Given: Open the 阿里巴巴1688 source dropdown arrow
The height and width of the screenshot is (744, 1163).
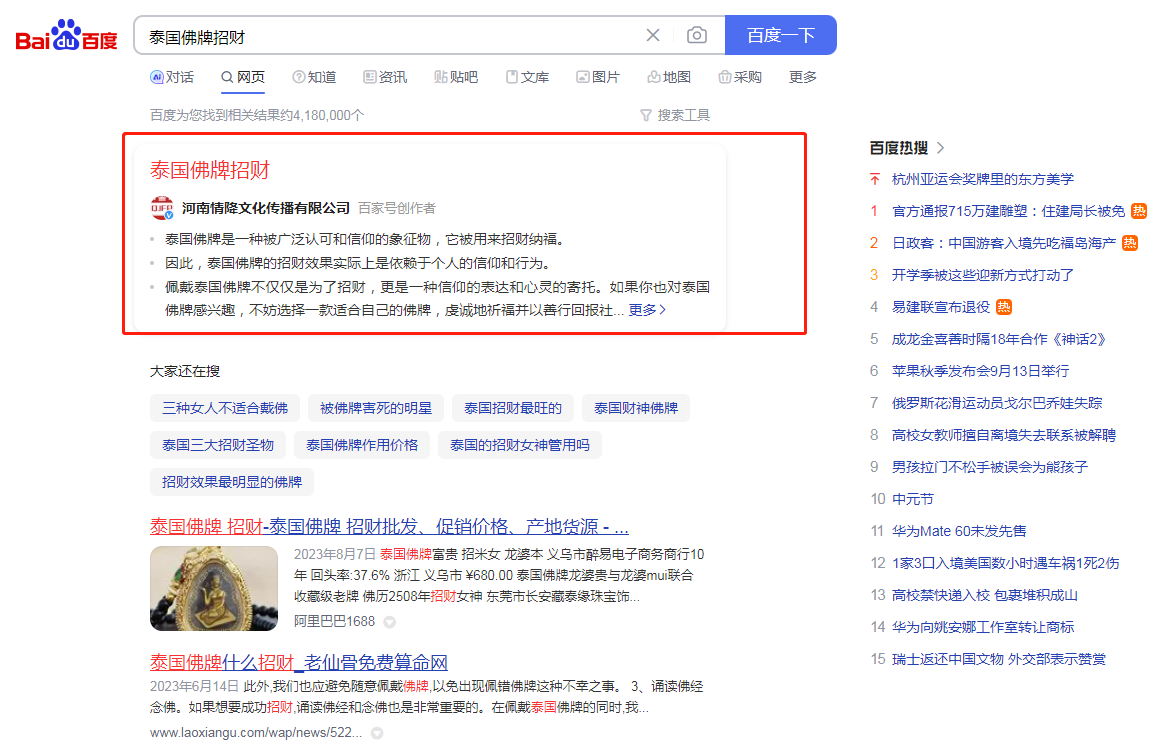Looking at the screenshot, I should point(389,622).
